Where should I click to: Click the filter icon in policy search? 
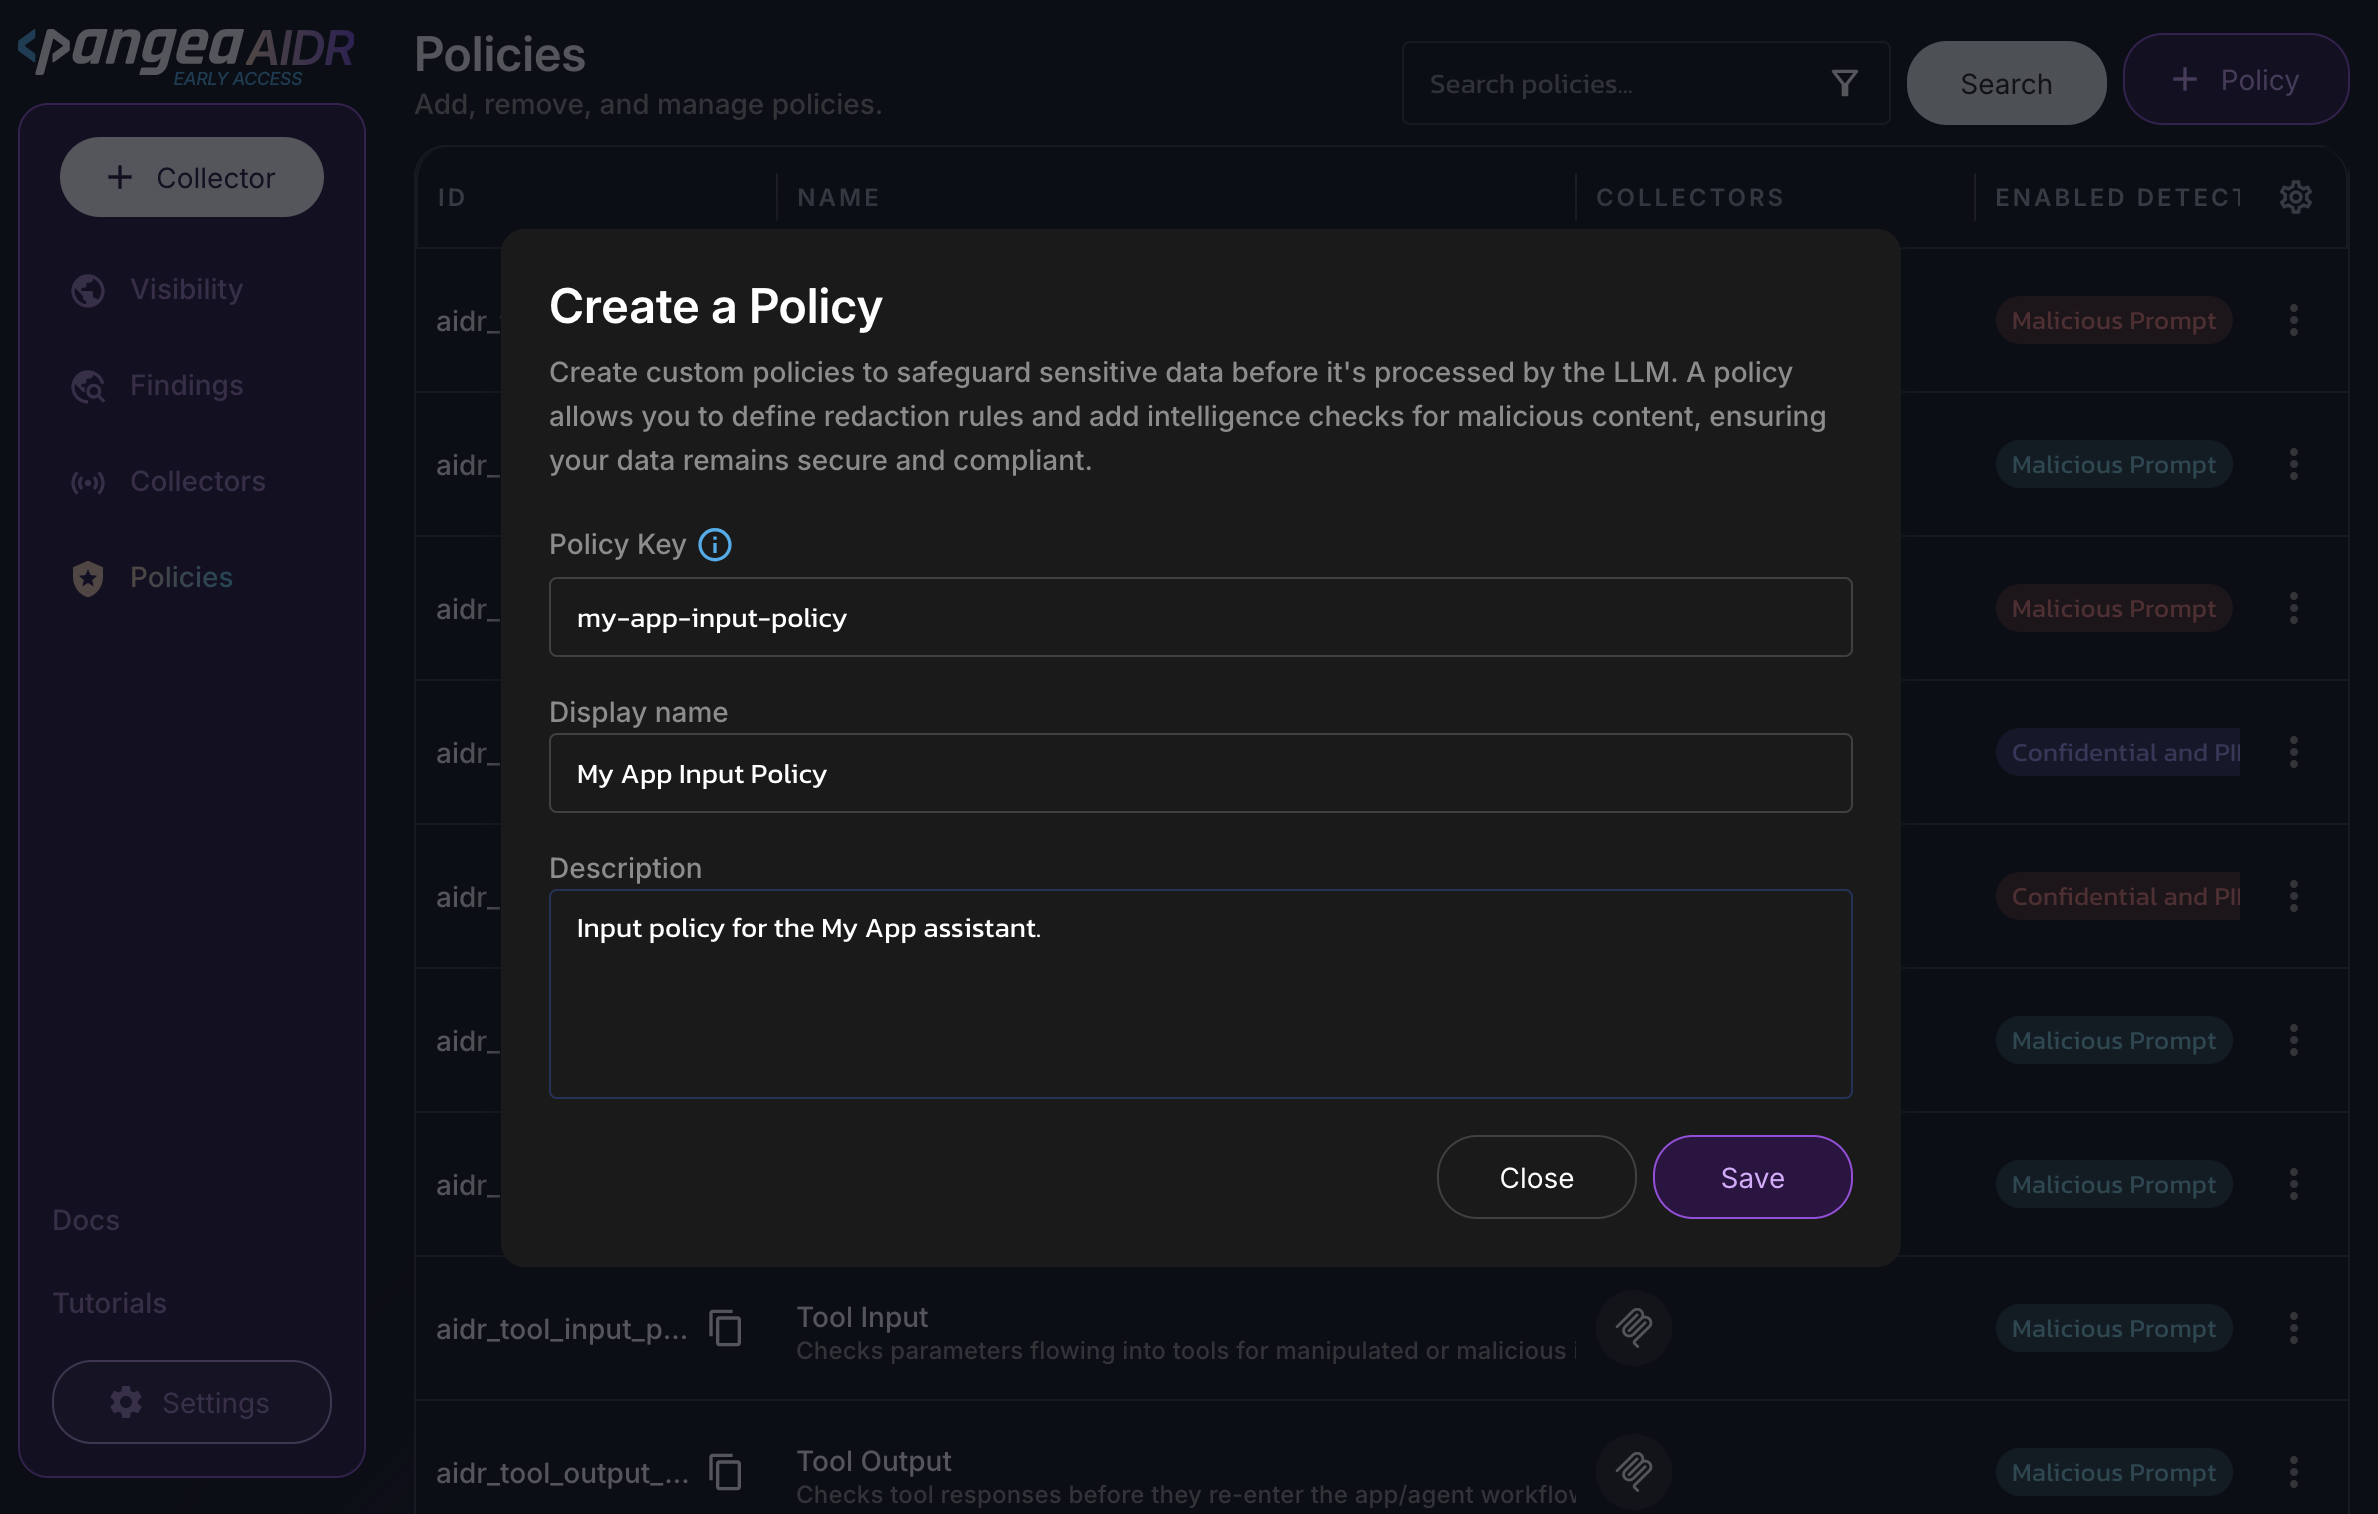1844,83
